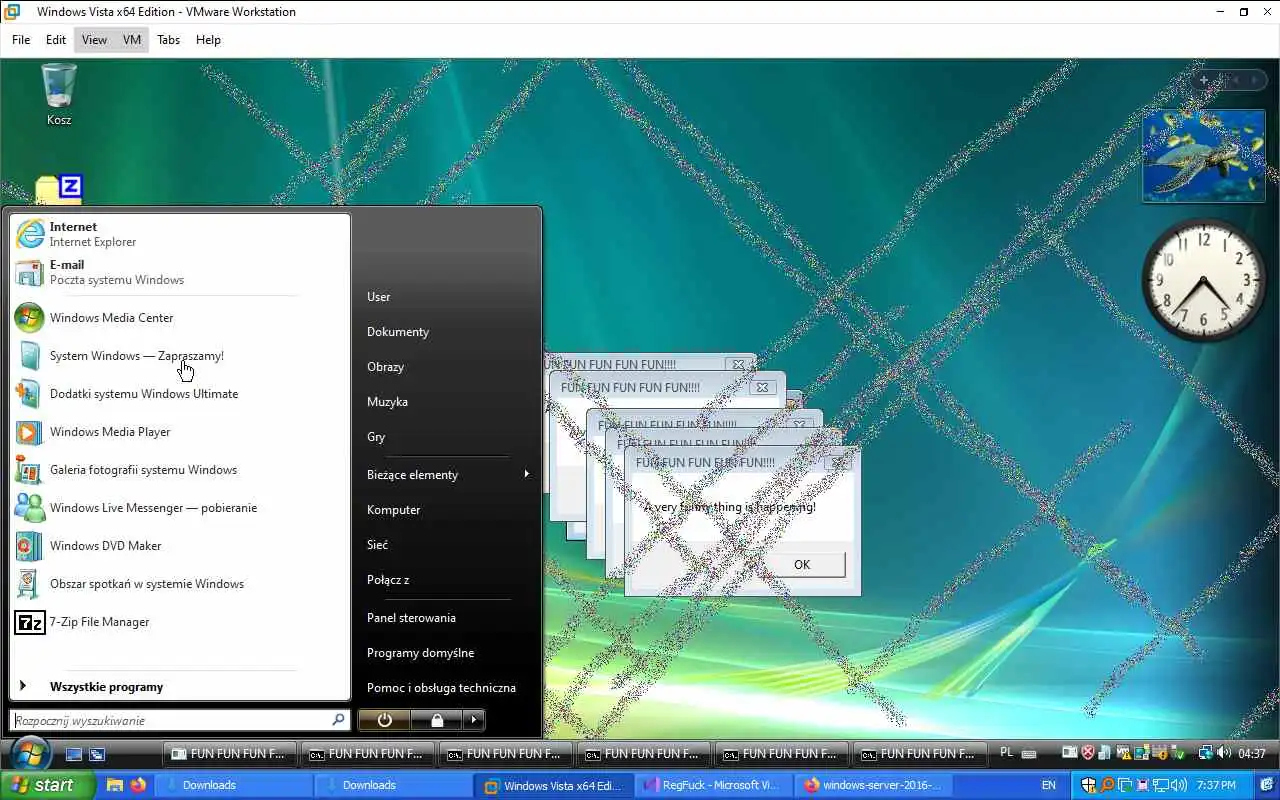Click host security shield tray icon
The height and width of the screenshot is (800, 1280).
1089,785
